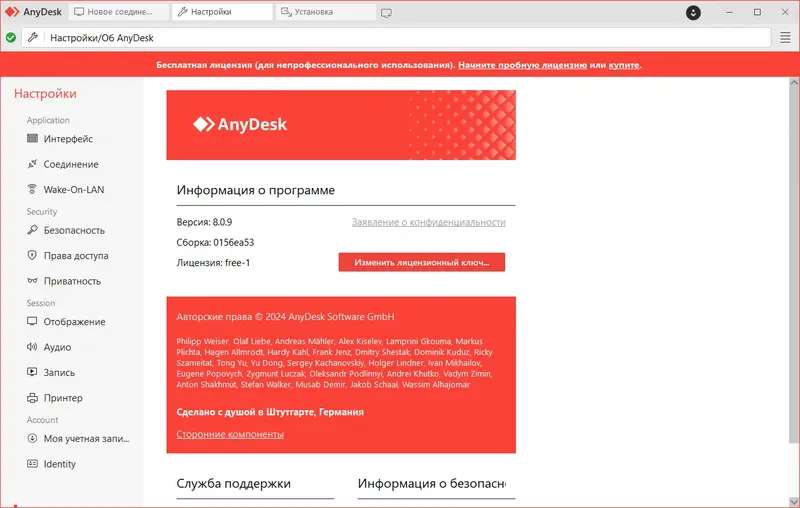This screenshot has height=508, width=800.
Task: Open the Запись recording icon
Action: pos(32,372)
